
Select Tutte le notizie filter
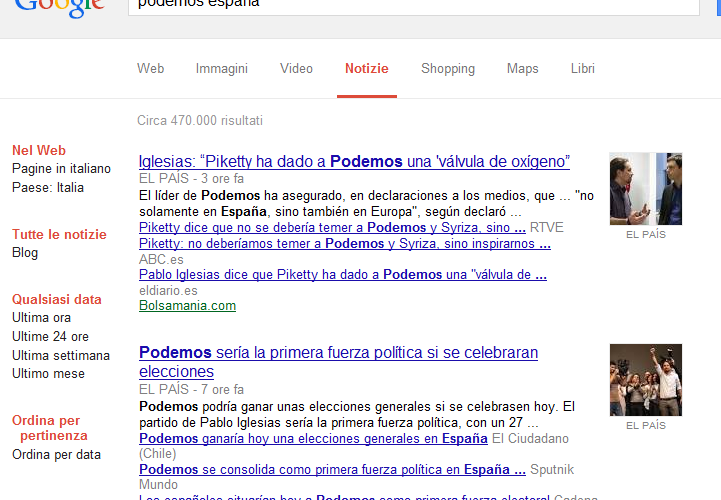tap(59, 235)
